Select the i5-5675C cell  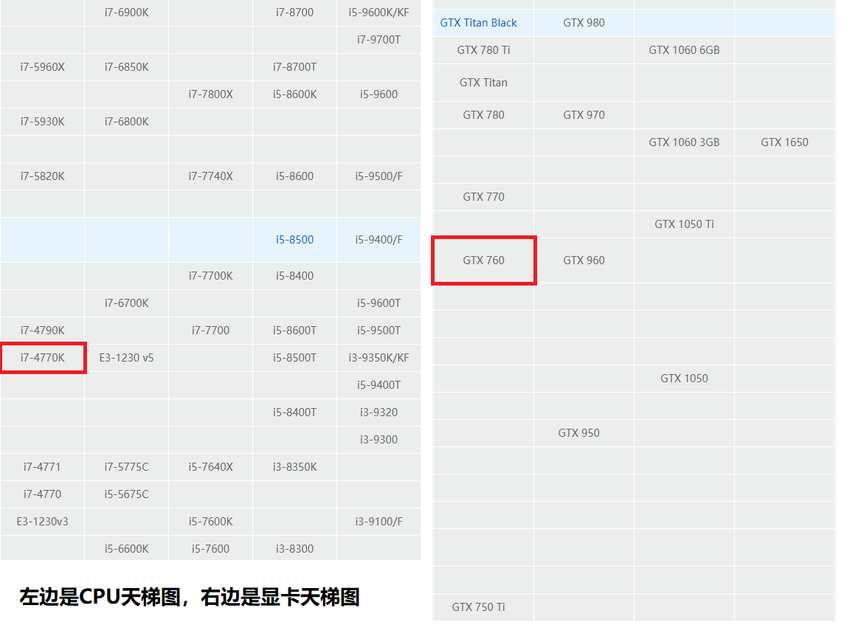(126, 494)
